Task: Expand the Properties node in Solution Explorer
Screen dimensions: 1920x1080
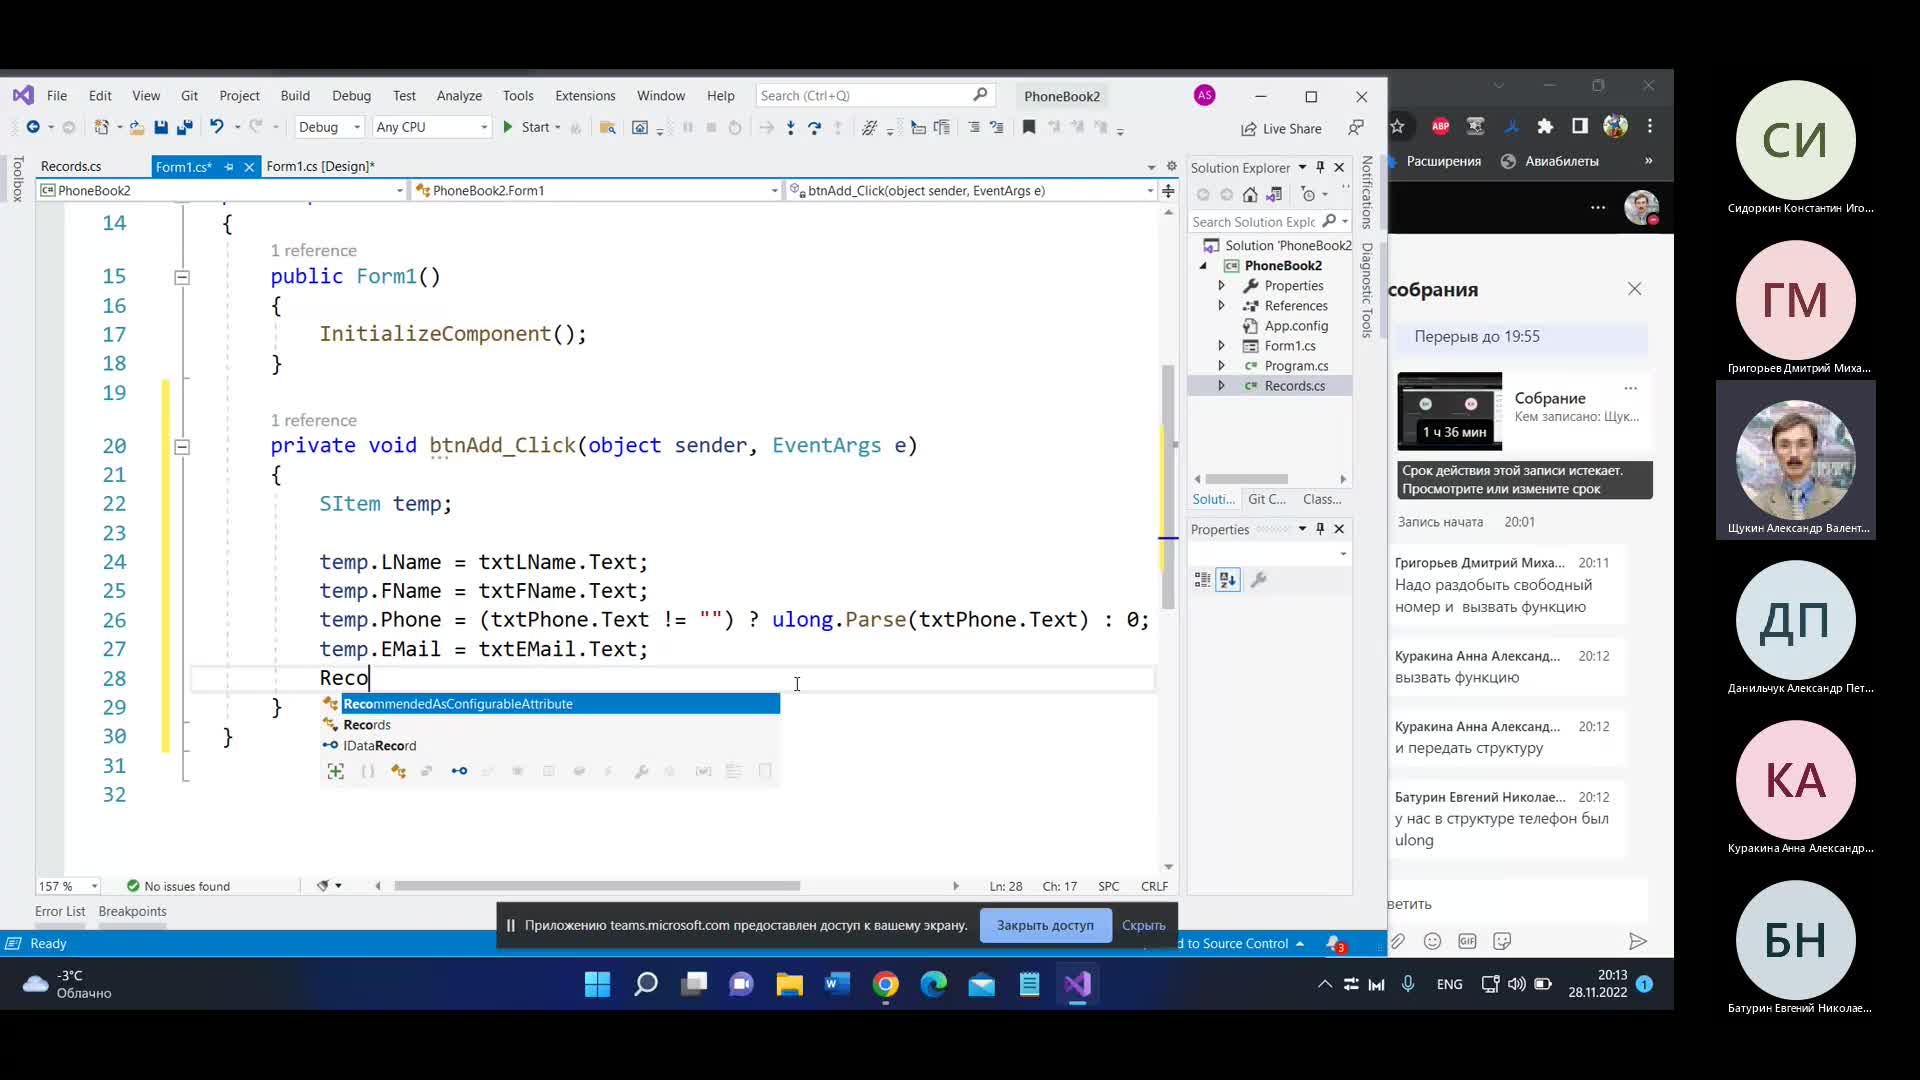Action: (1221, 286)
